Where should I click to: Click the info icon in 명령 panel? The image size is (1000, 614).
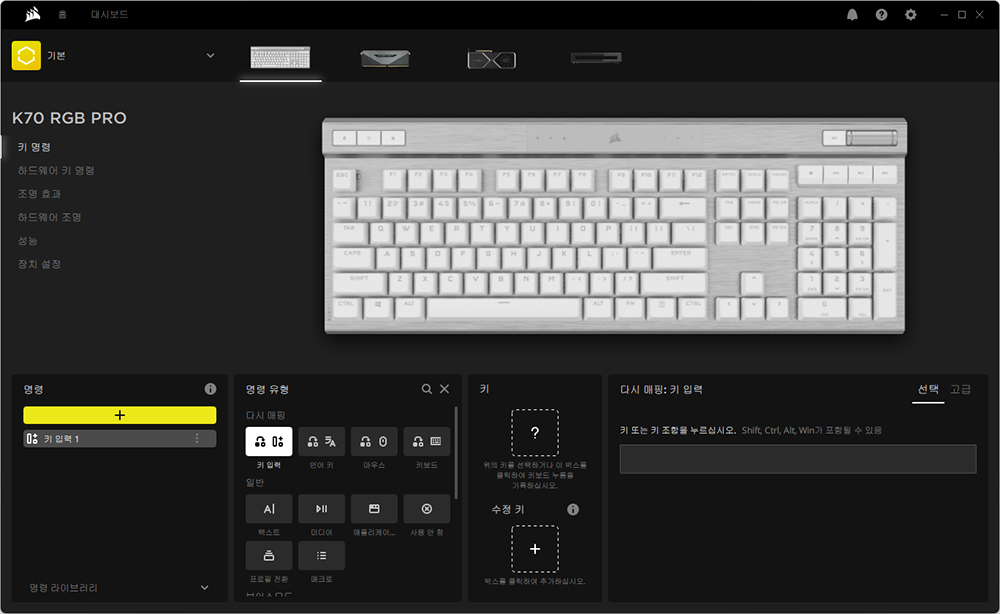pos(210,389)
